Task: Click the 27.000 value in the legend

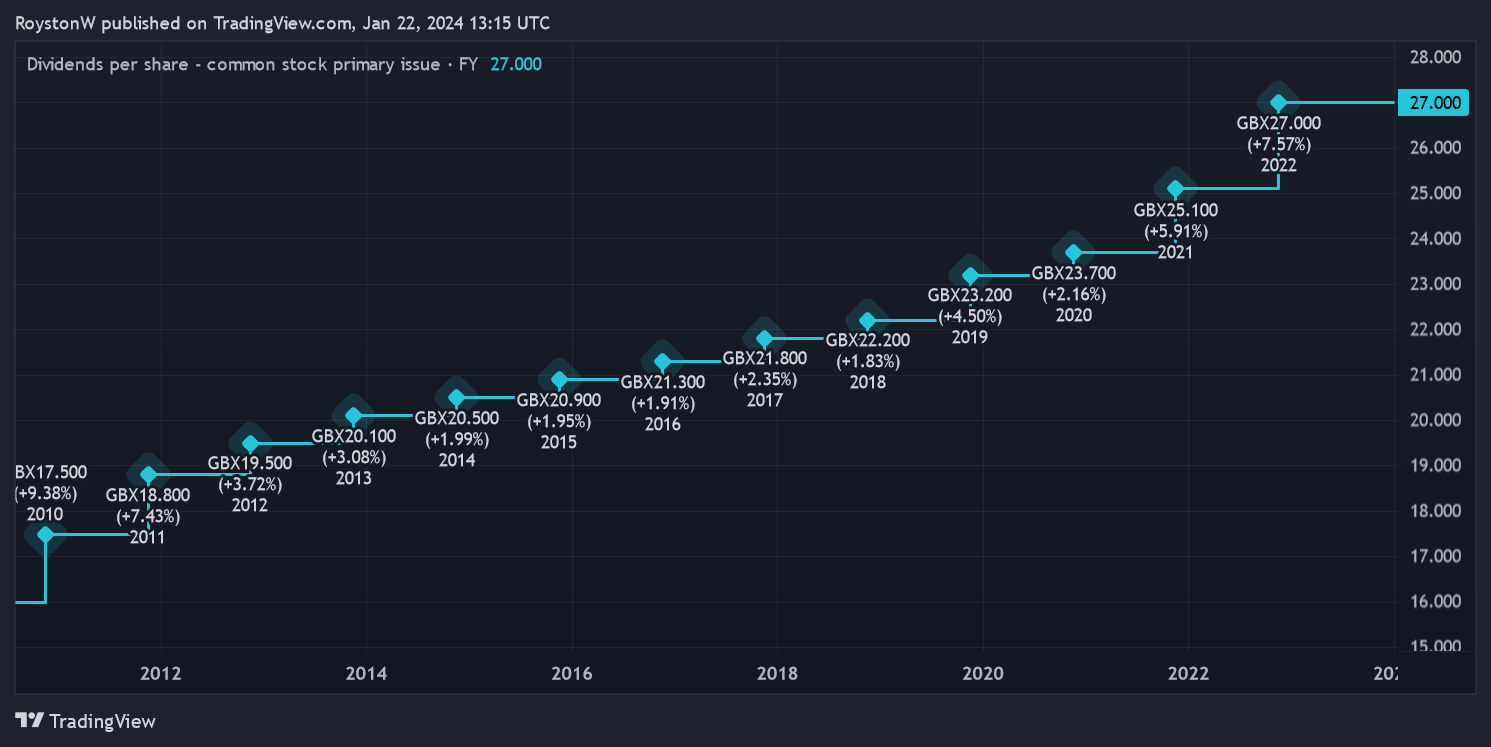Action: tap(516, 64)
